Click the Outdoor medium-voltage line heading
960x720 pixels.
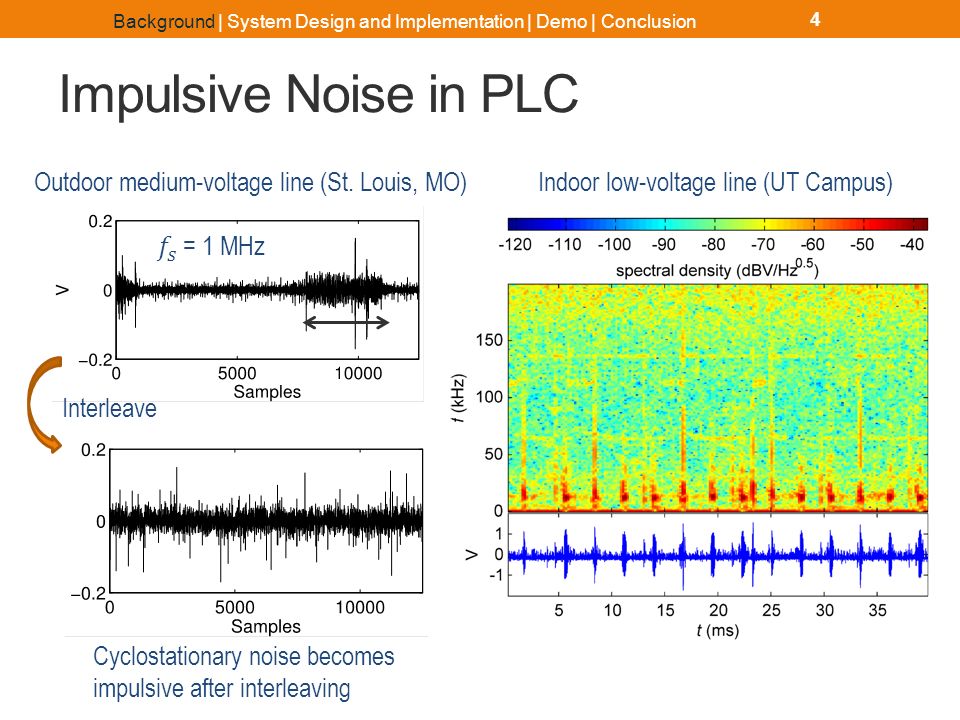(x=250, y=182)
